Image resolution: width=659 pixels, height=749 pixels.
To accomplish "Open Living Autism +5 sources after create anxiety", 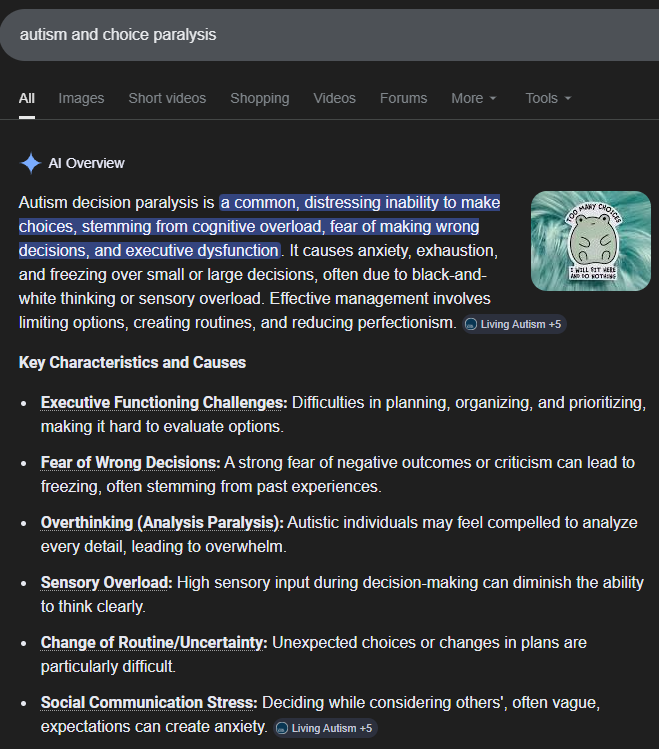I will (x=325, y=728).
